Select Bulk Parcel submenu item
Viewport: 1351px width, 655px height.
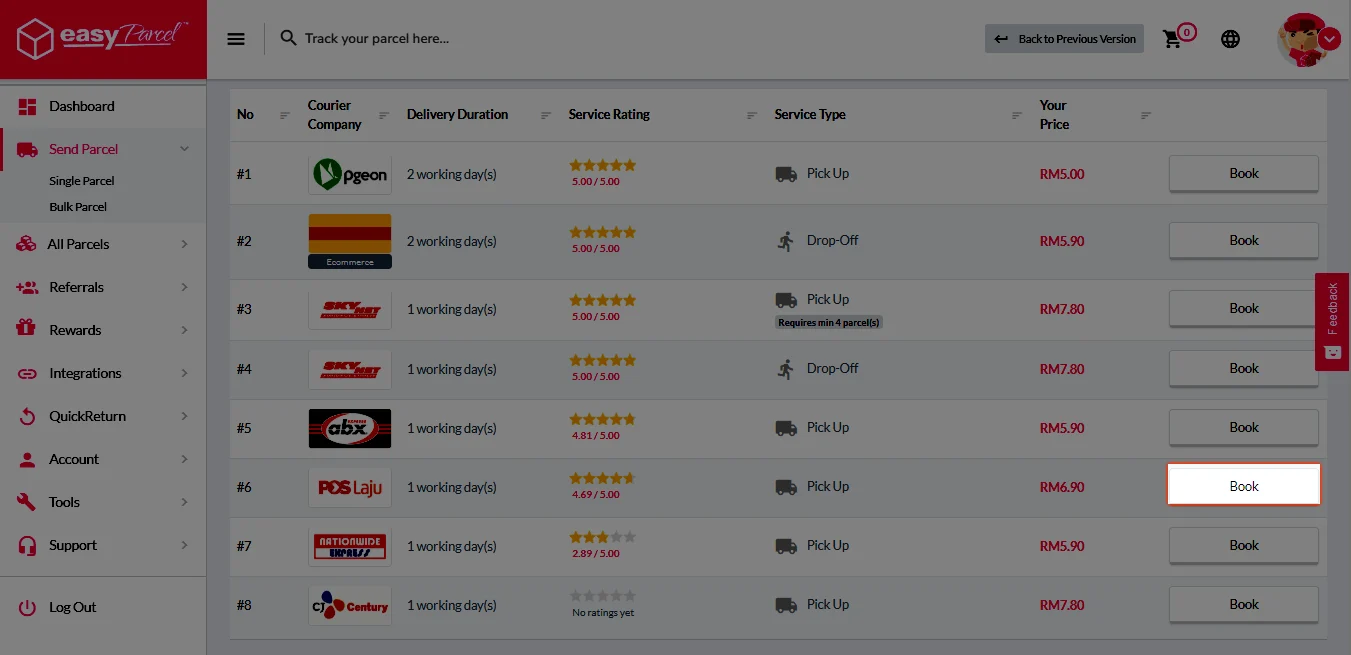pos(78,207)
